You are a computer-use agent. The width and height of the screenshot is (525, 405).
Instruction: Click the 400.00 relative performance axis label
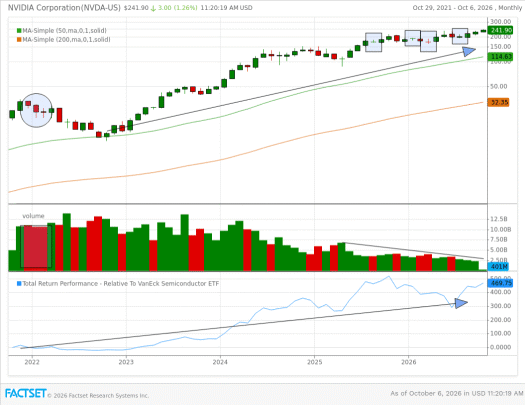[501, 292]
